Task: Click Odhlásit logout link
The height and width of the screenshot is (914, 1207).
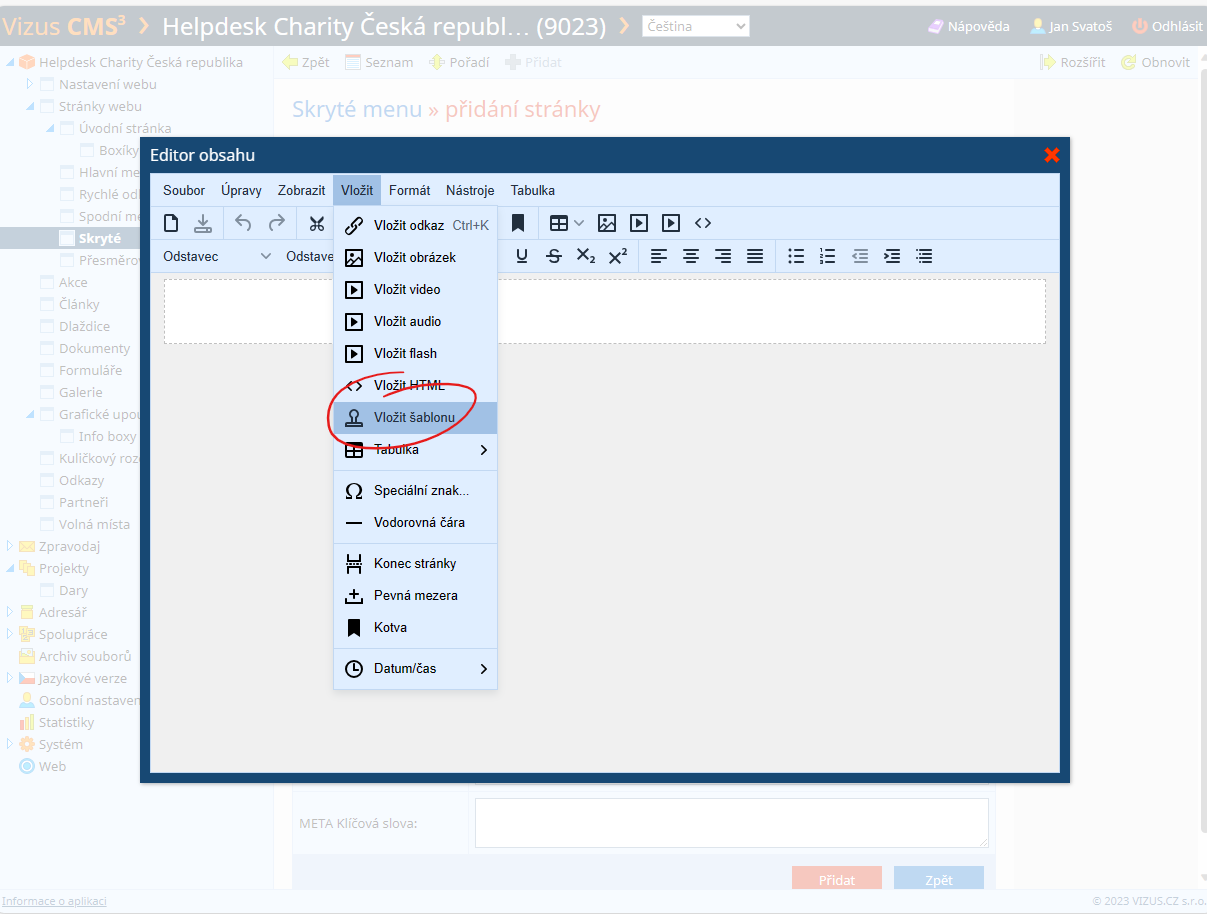Action: 1168,27
